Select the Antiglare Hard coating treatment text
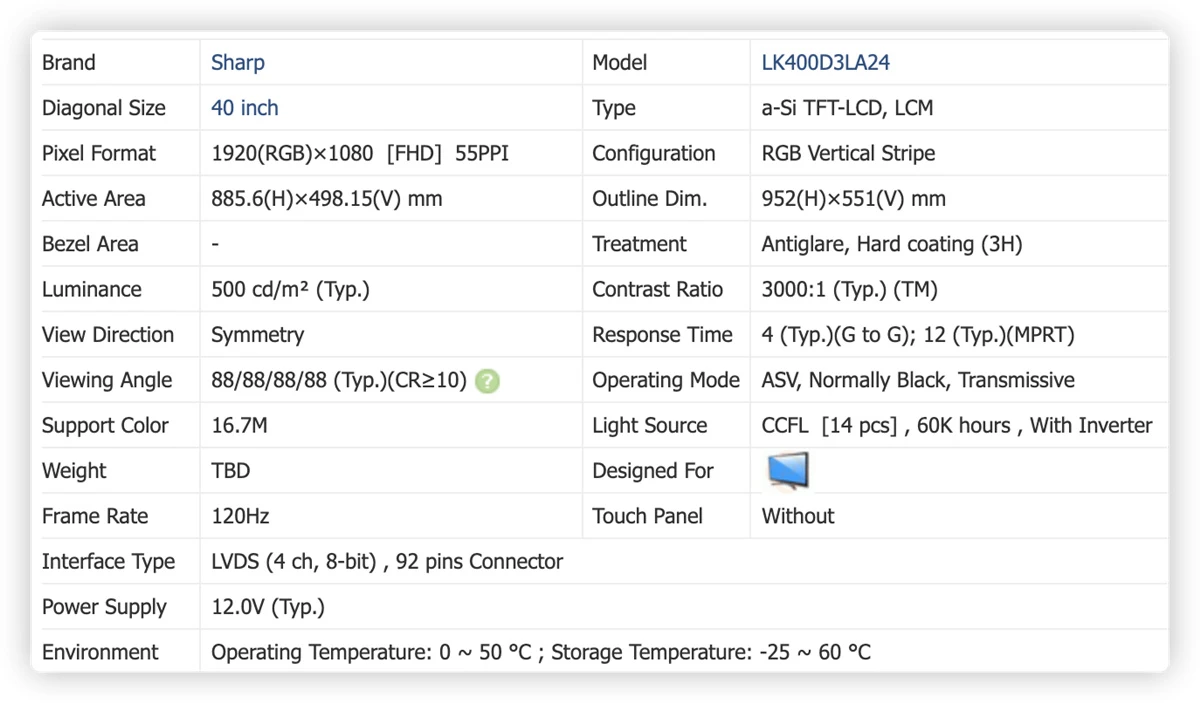This screenshot has width=1200, height=703. 892,245
